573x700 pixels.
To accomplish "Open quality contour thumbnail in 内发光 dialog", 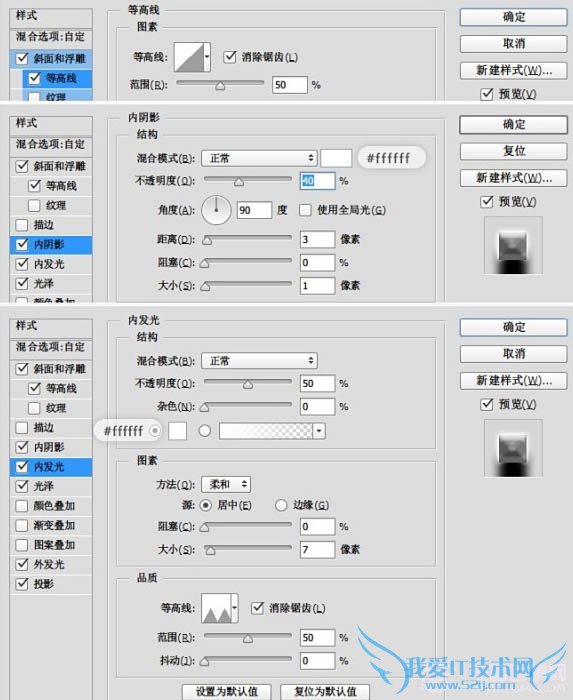I will pos(216,608).
